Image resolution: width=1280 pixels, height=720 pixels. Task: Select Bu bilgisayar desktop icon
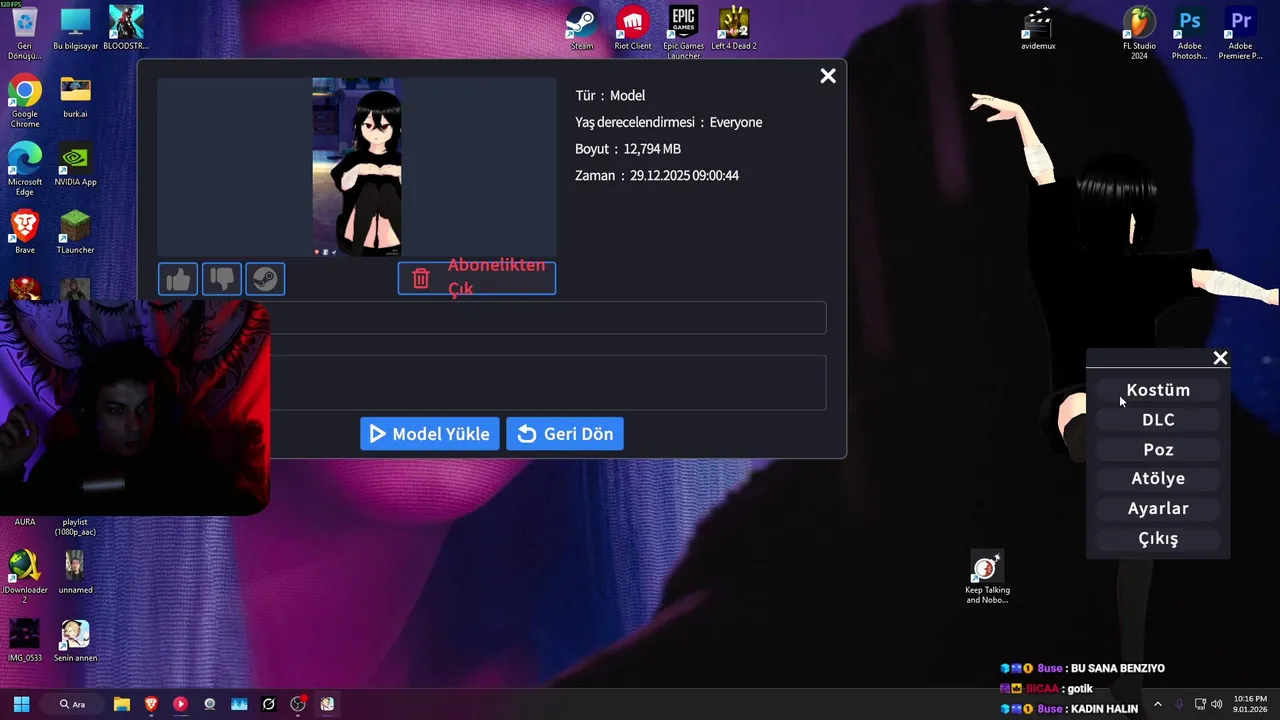(76, 28)
